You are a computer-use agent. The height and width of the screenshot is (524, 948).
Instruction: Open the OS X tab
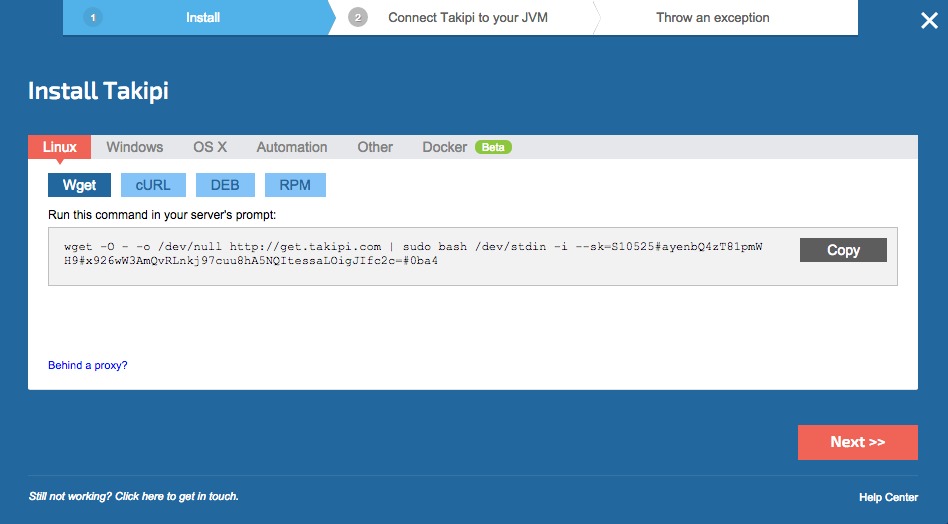tap(210, 147)
